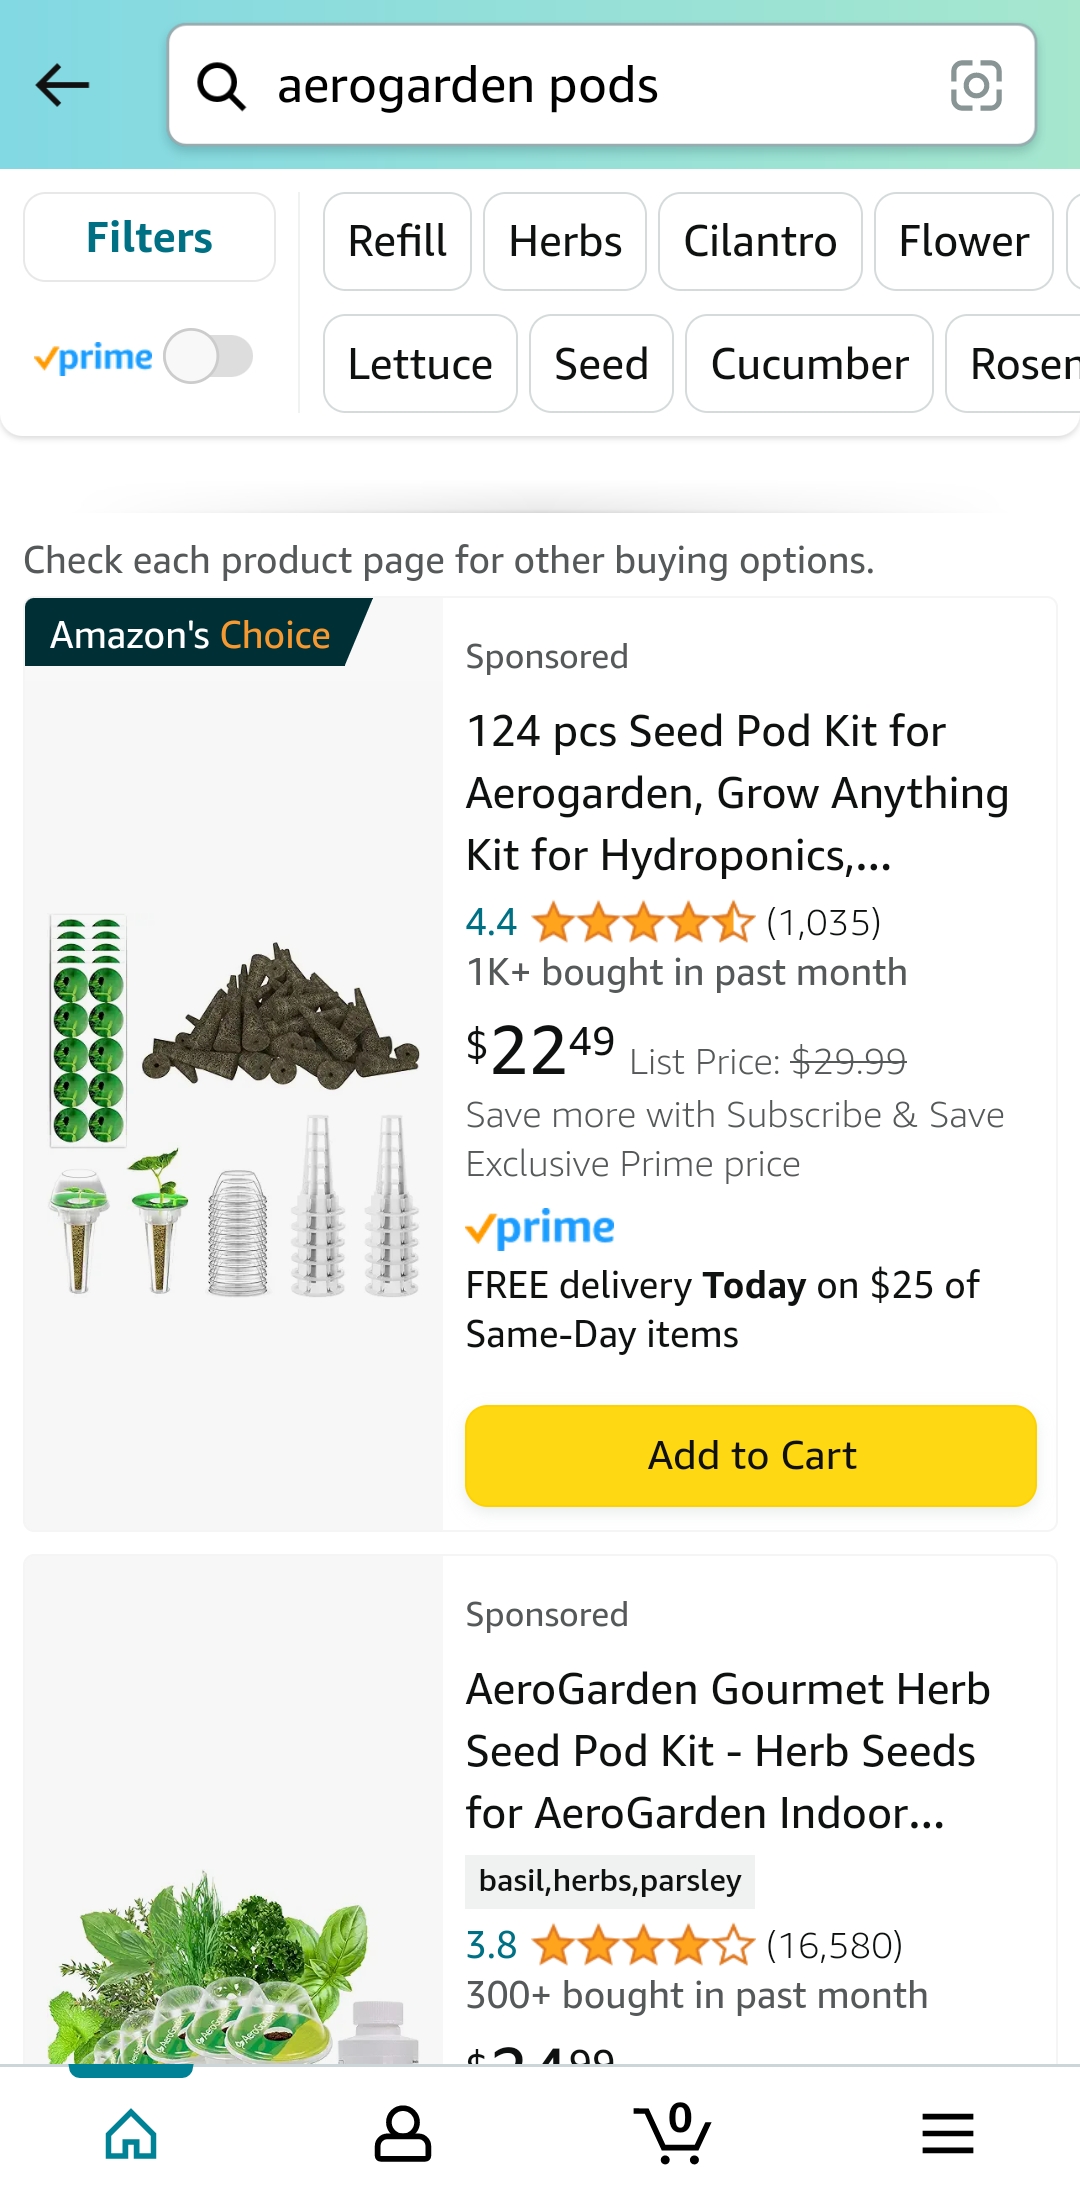The height and width of the screenshot is (2199, 1080).
Task: Select the Herbs filter chip
Action: [565, 242]
